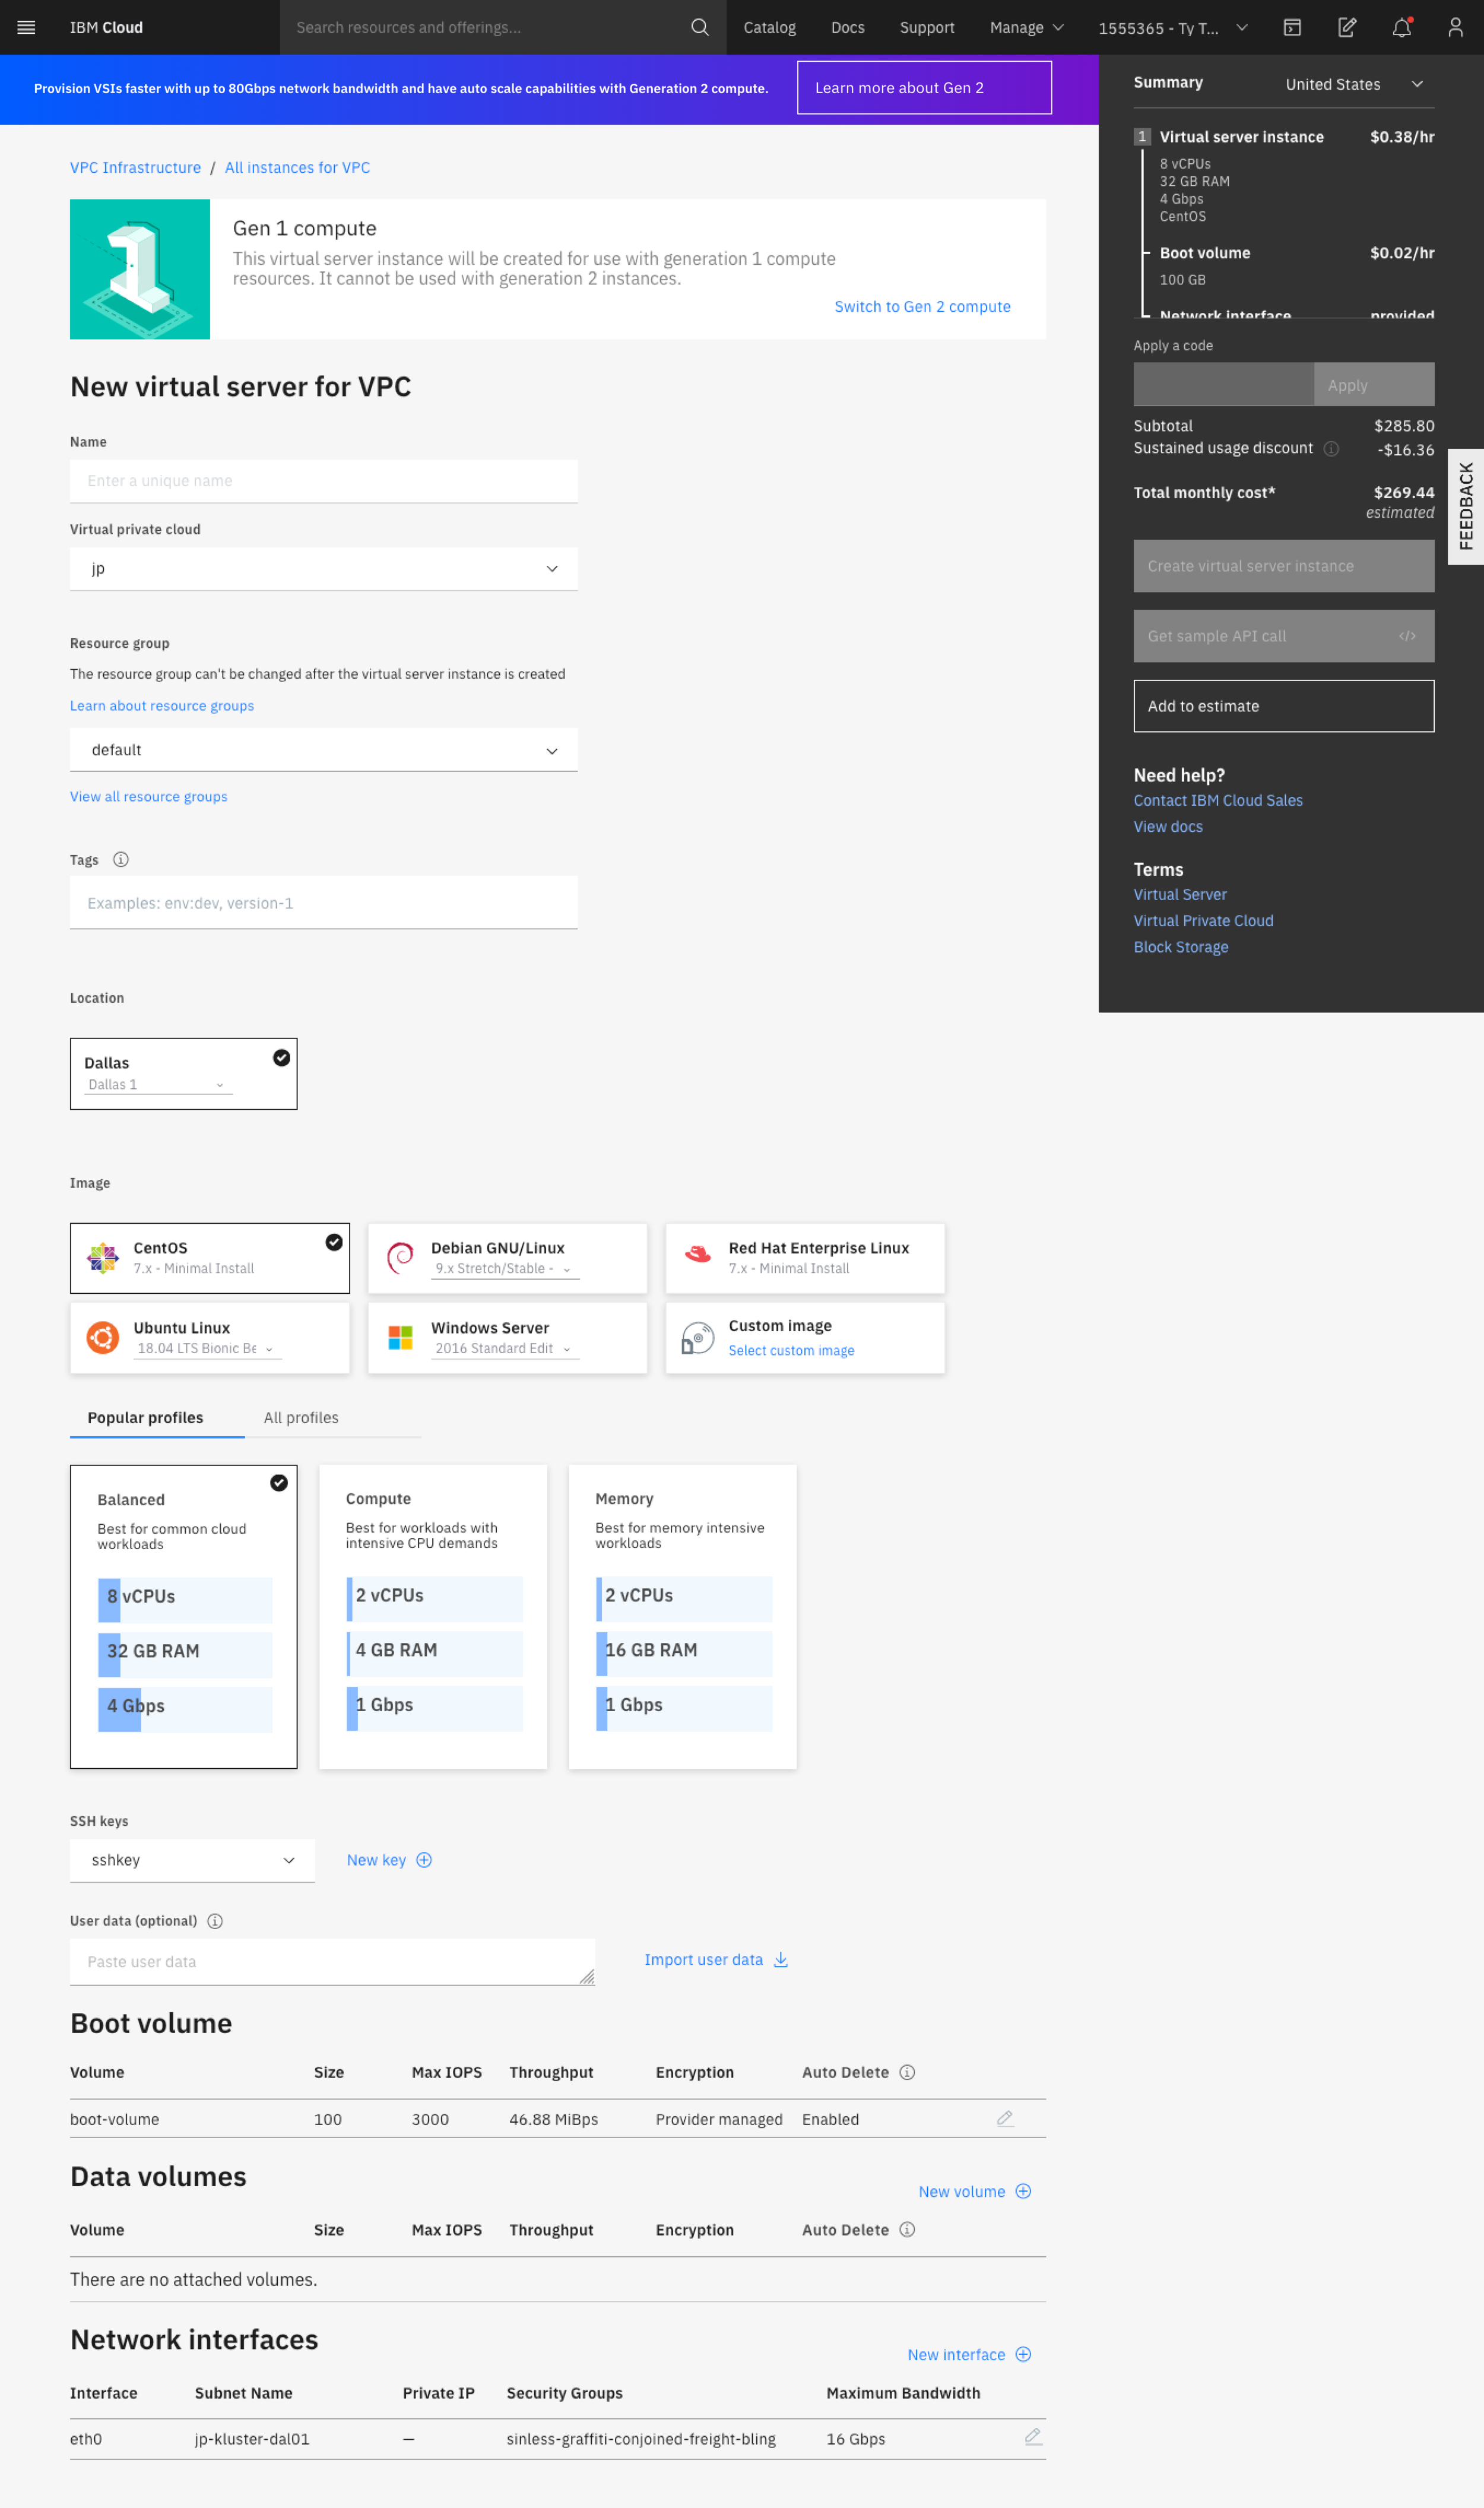Click the Windows Server logo
Viewport: 1484px width, 2508px height.
[400, 1337]
